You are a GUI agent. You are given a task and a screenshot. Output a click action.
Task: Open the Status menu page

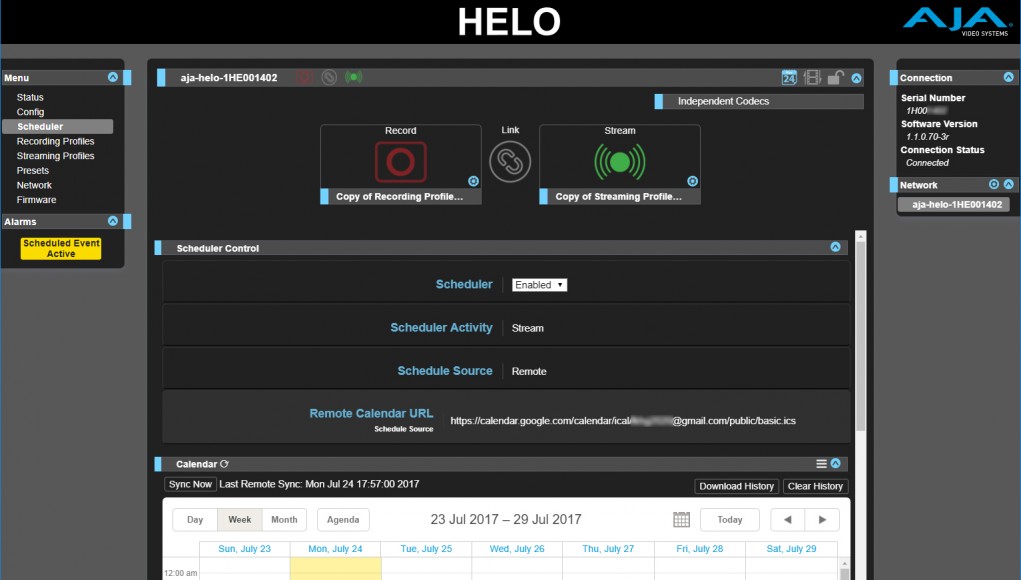[30, 97]
